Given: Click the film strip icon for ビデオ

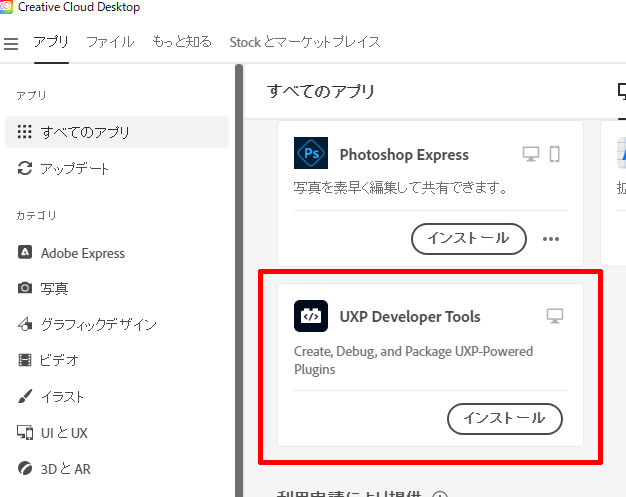Looking at the screenshot, I should [x=25, y=360].
